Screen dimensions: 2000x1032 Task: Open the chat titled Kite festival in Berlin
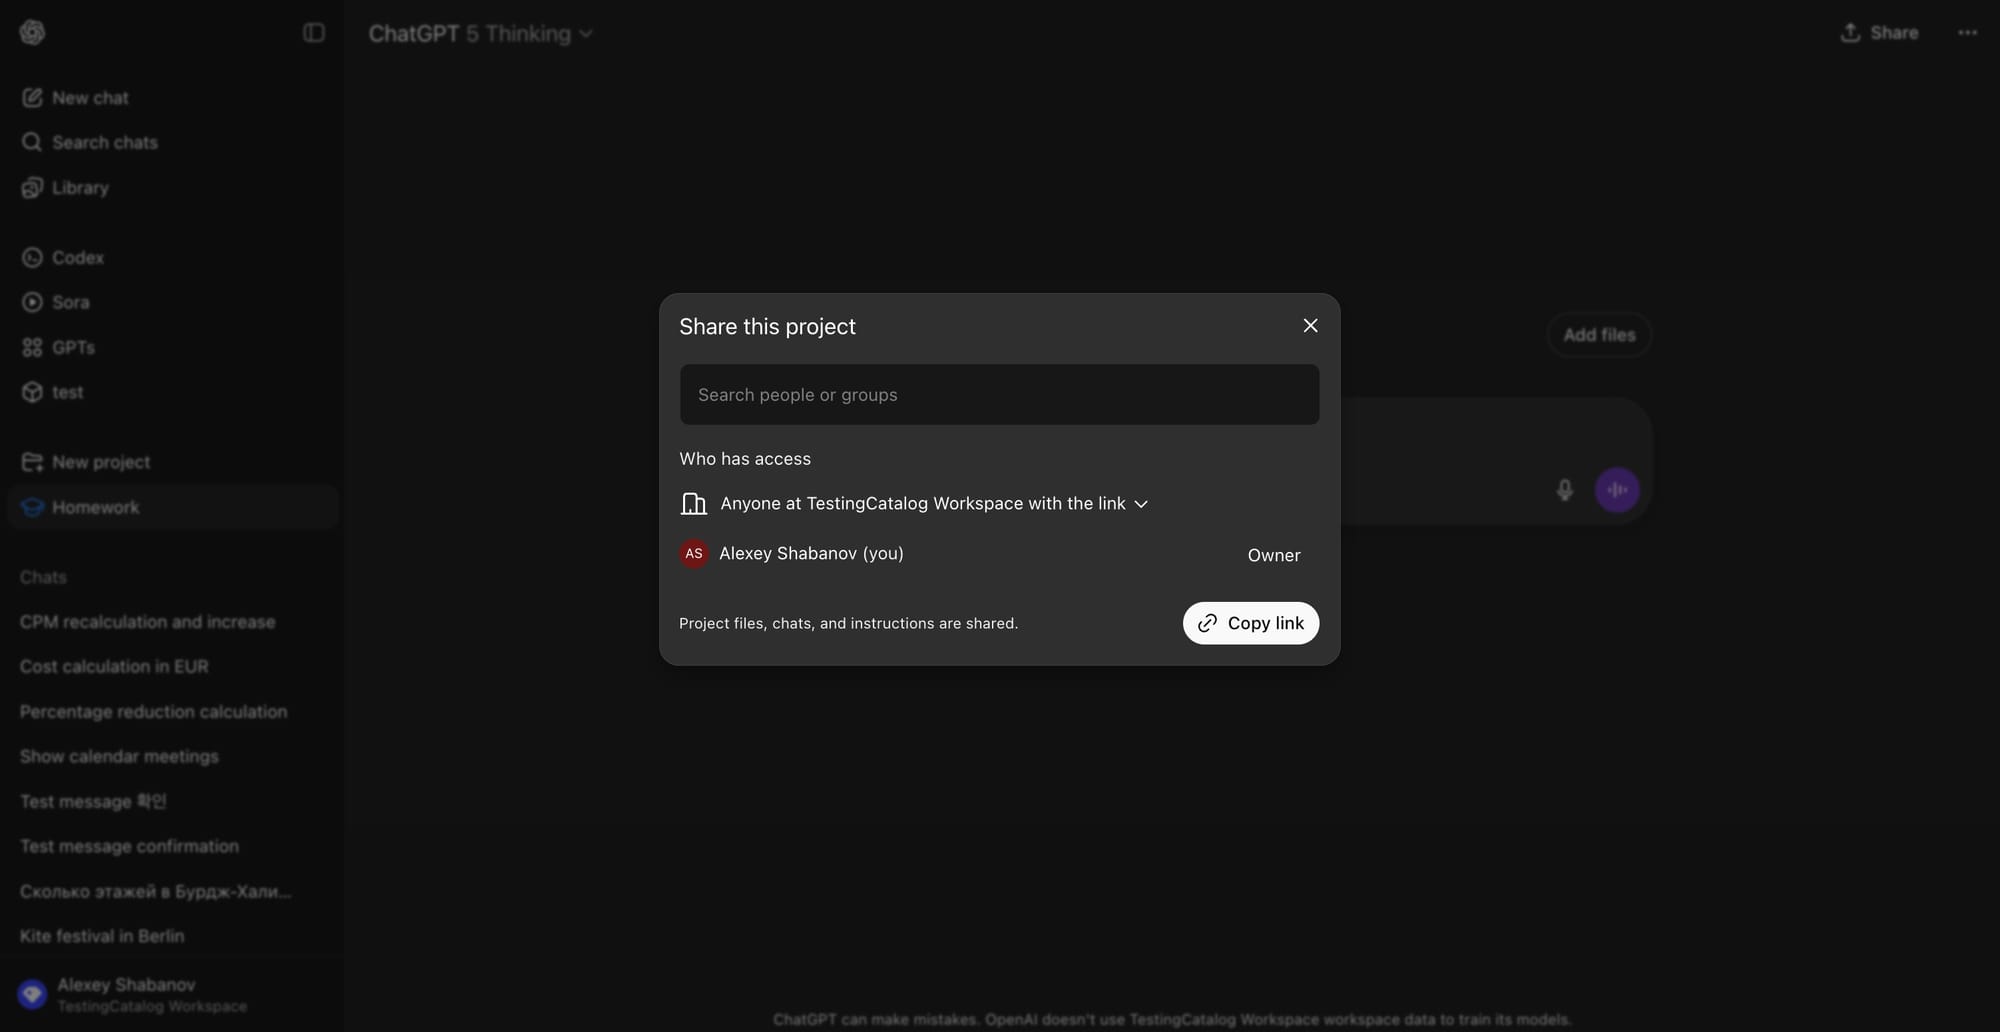(x=101, y=936)
